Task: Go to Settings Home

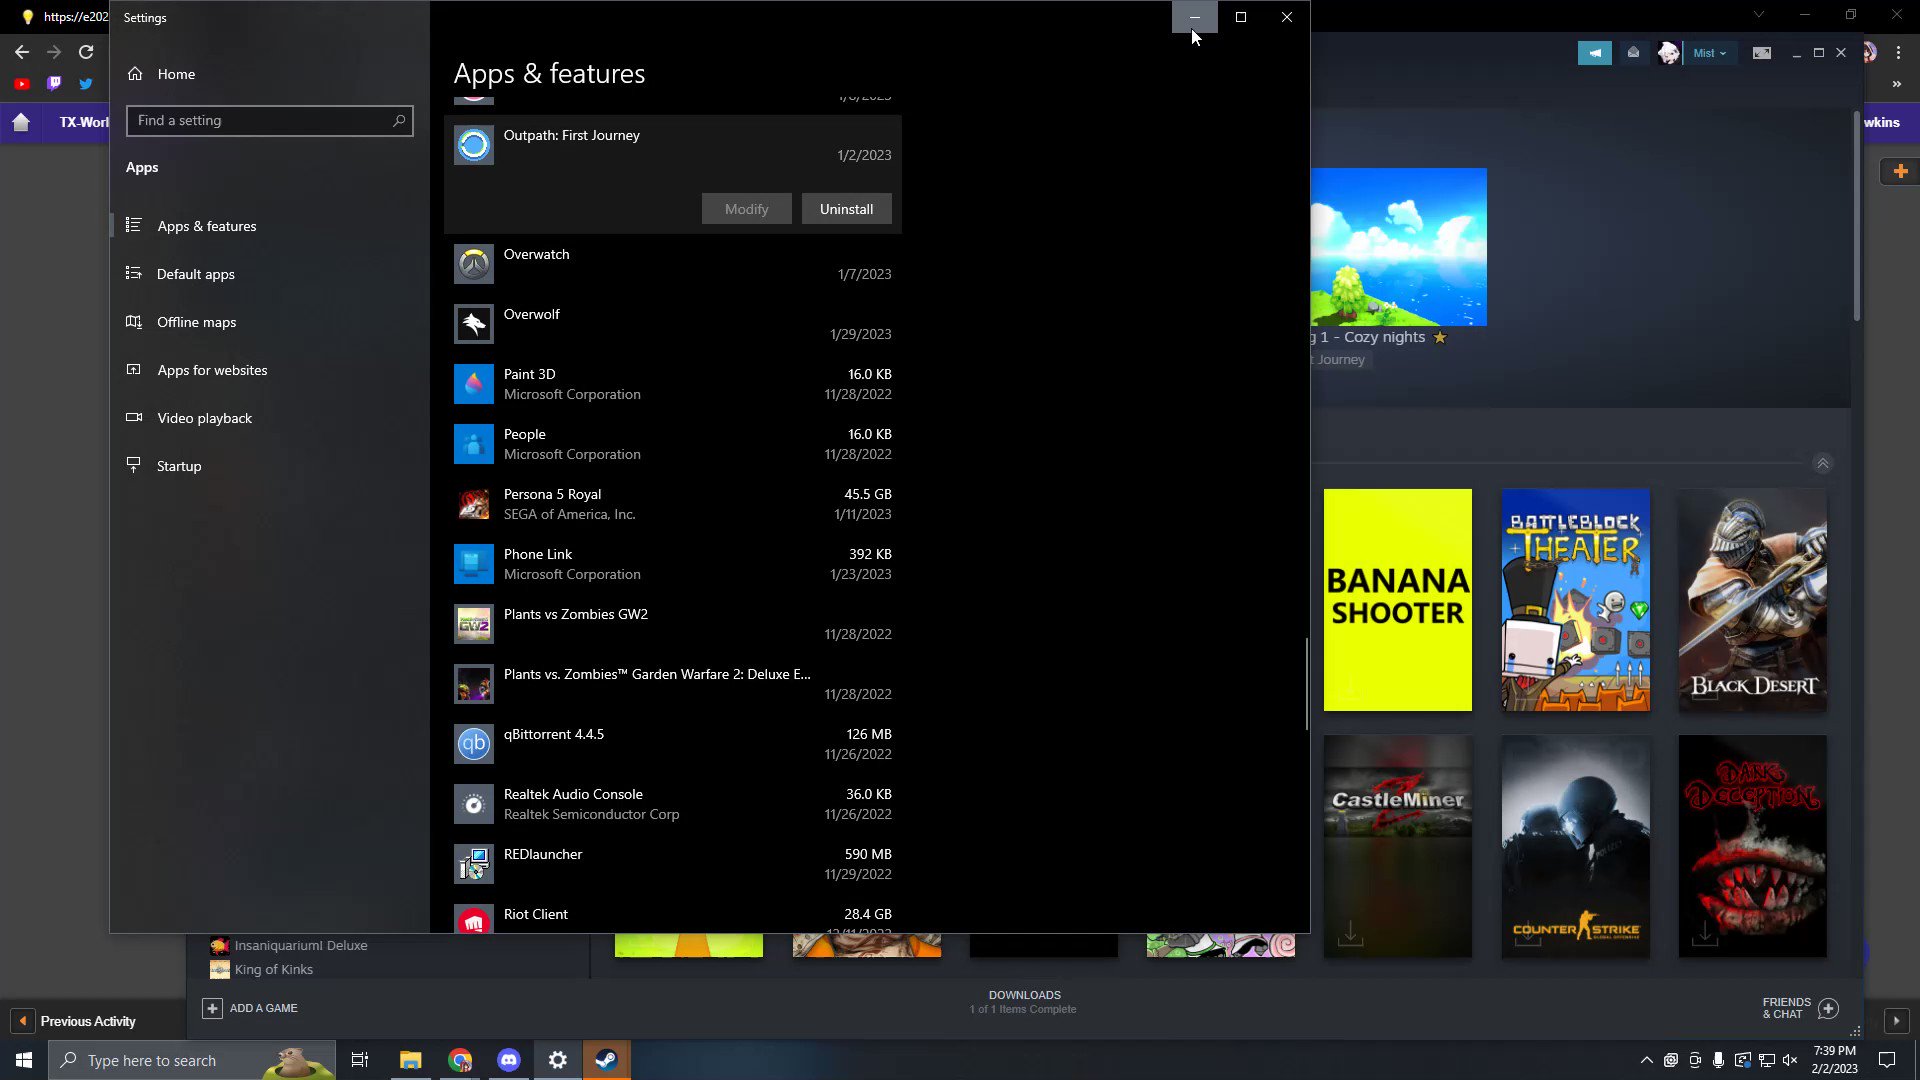Action: pos(176,74)
